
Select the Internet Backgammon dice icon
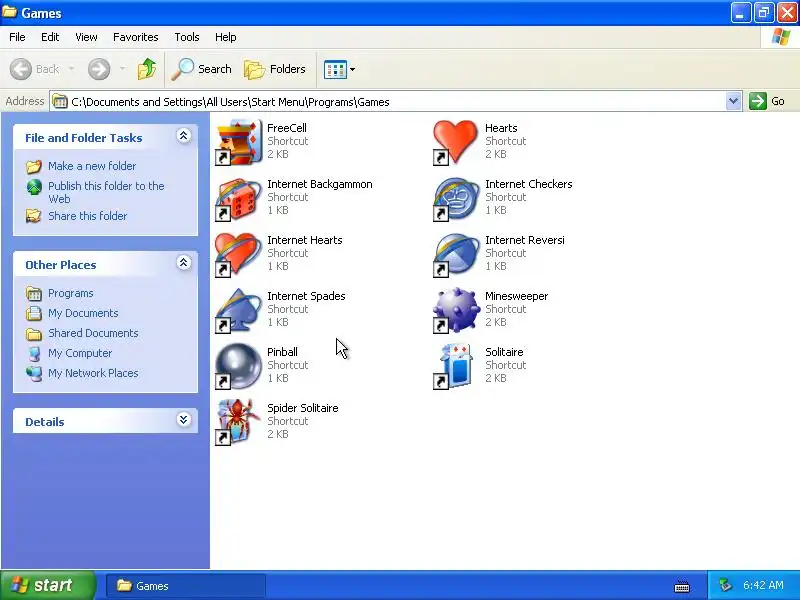pos(238,198)
